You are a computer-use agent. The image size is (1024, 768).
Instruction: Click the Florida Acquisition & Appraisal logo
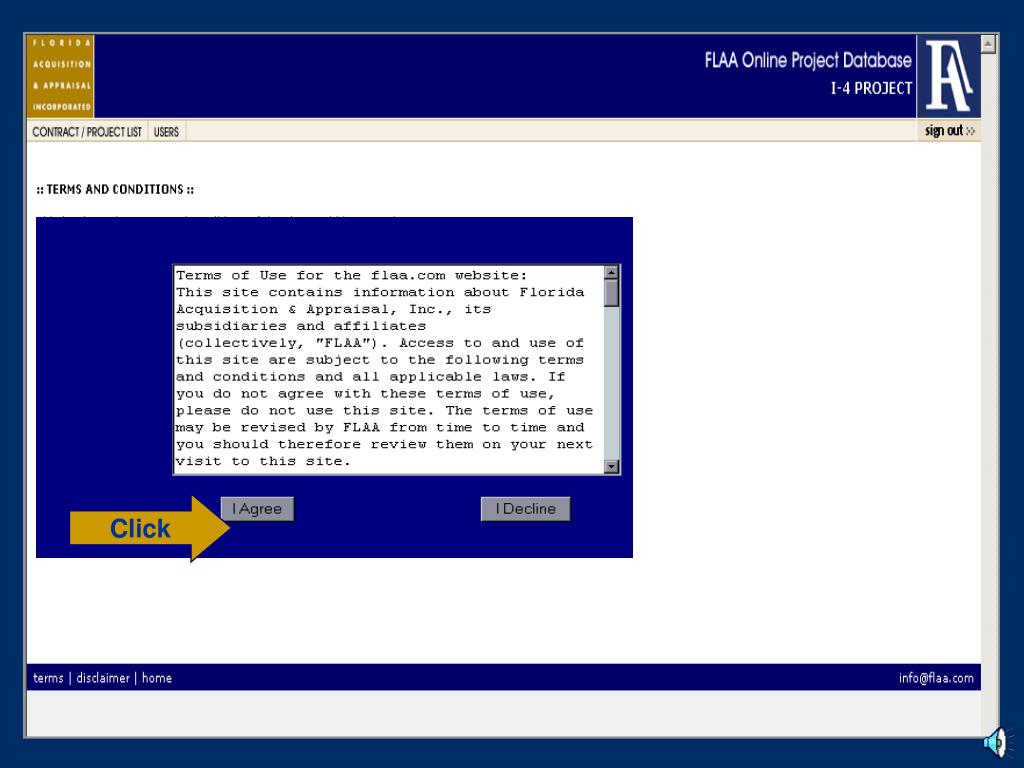60,76
